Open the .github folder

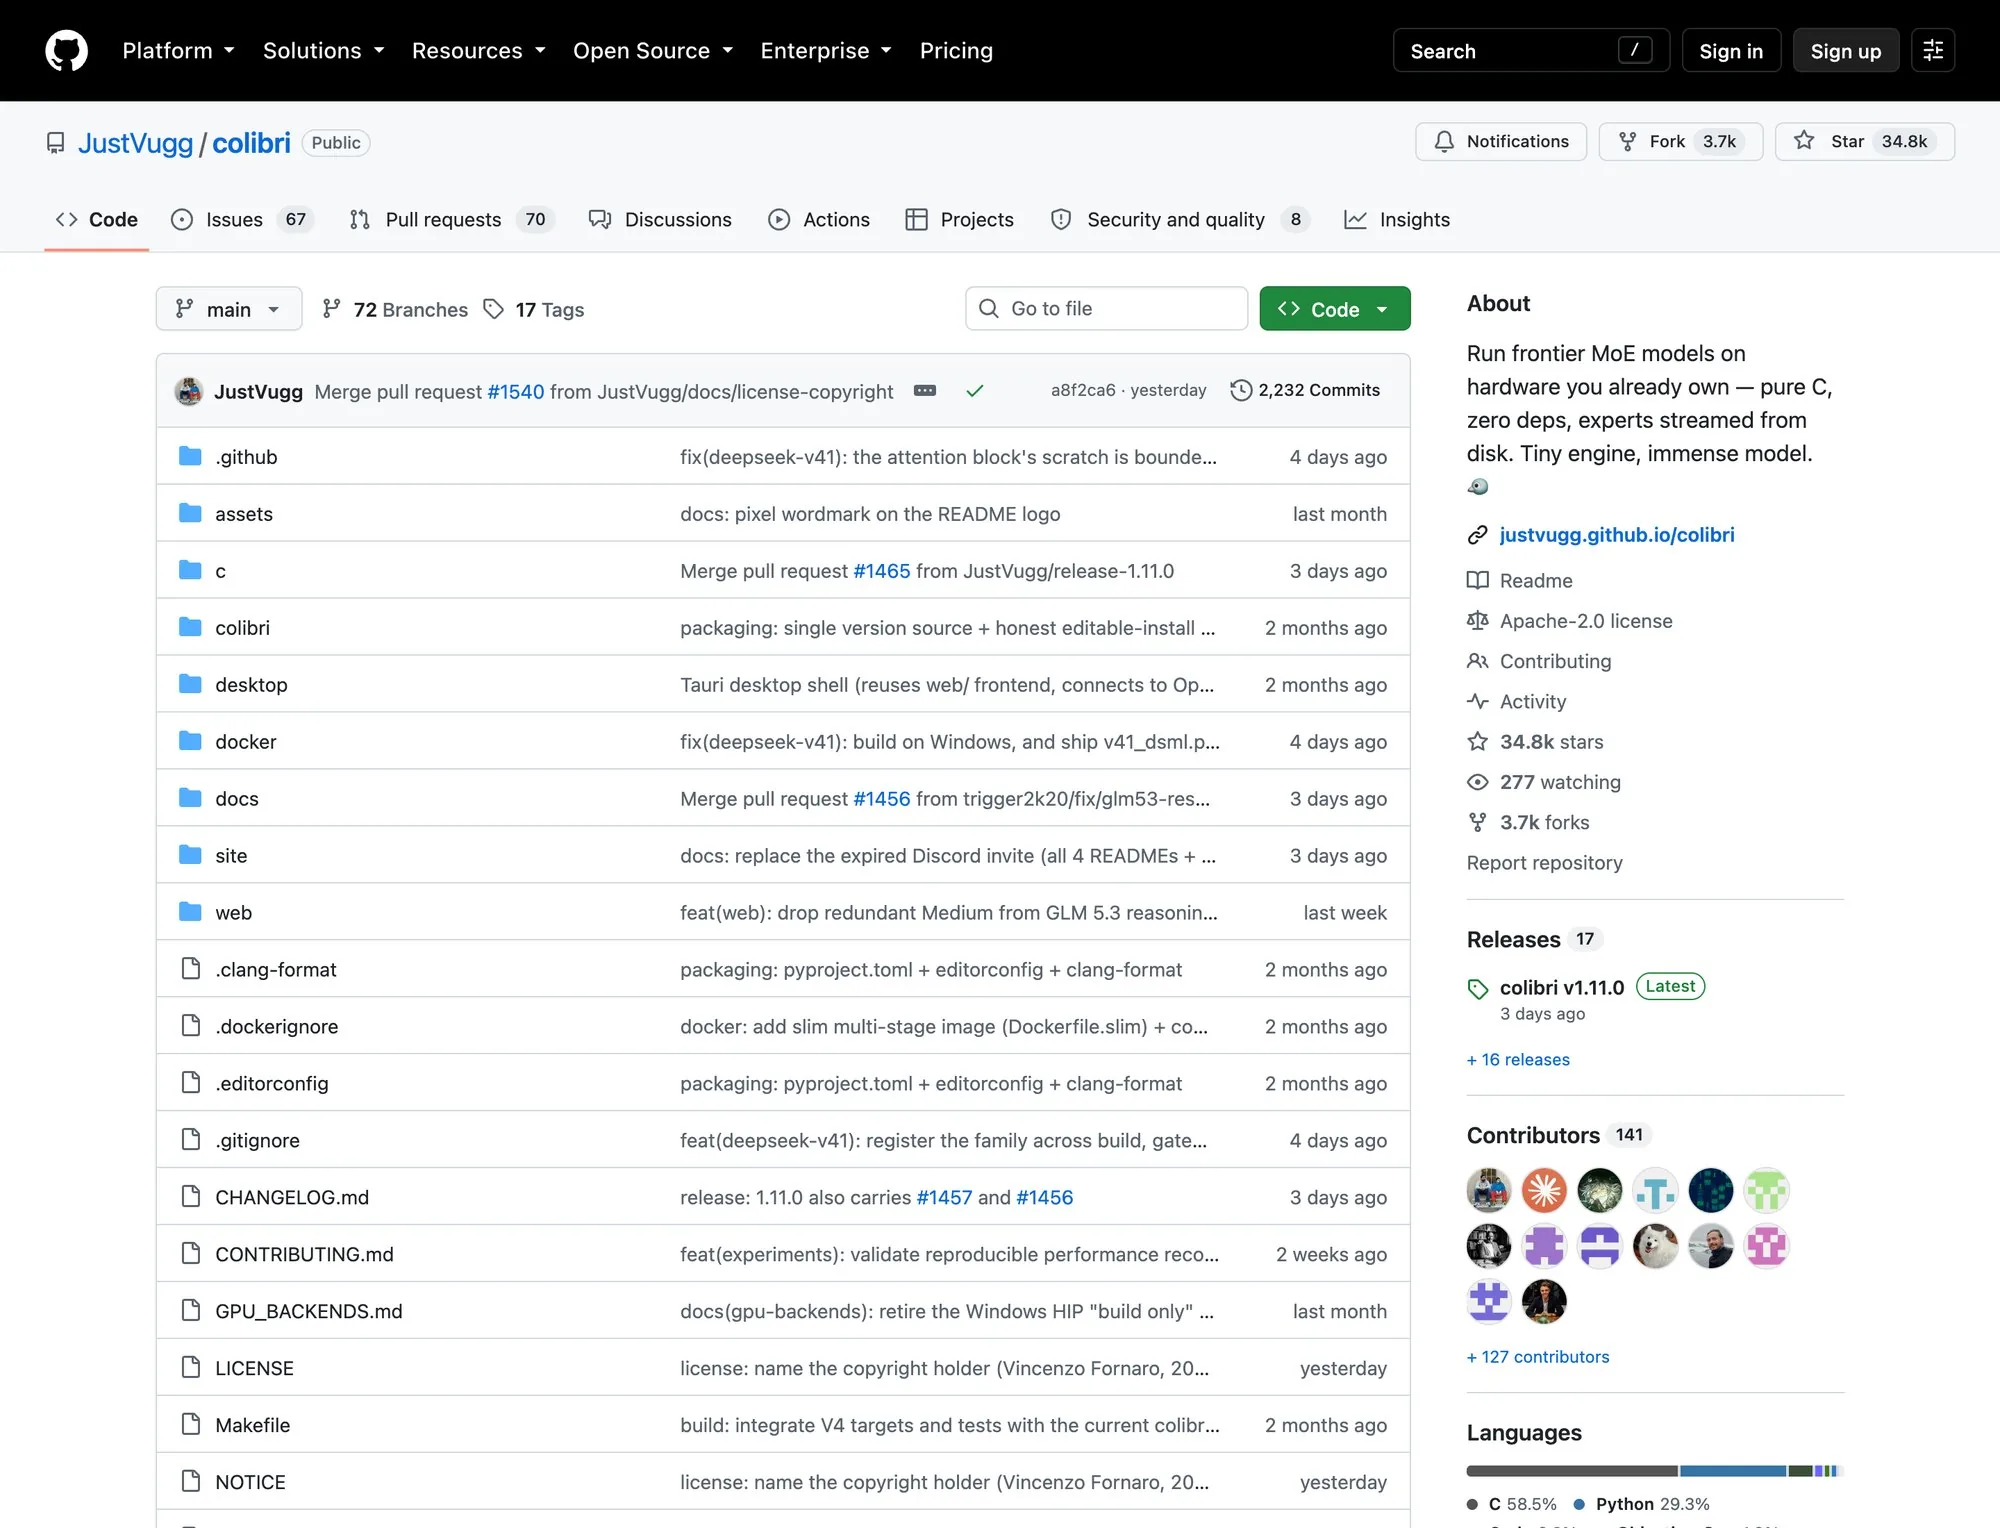(246, 457)
